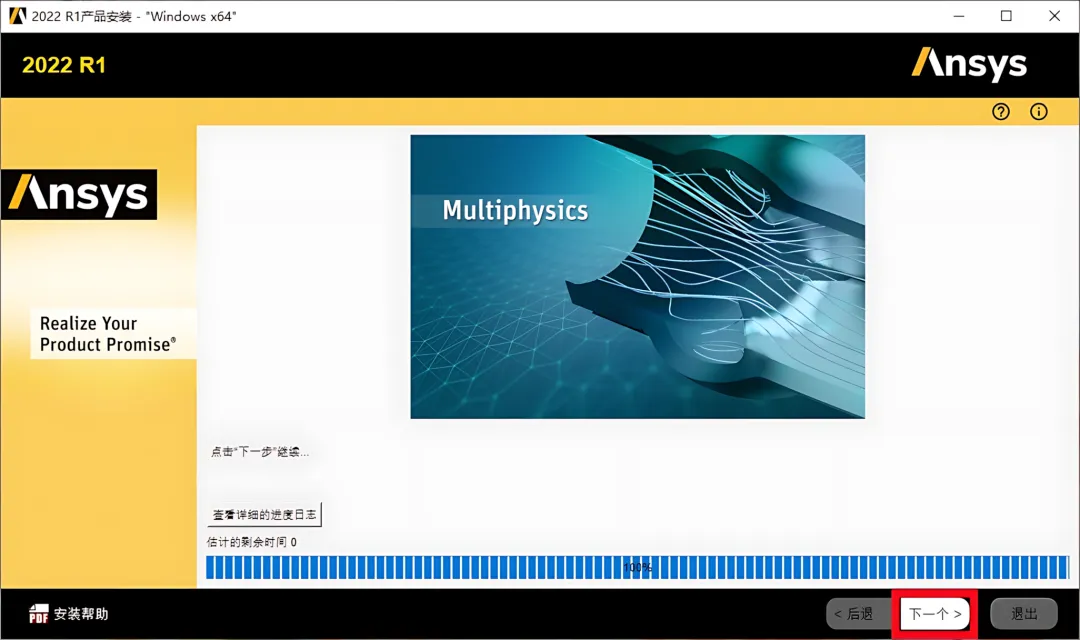This screenshot has width=1080, height=640.
Task: Click the 2022 R1 version label
Action: tap(64, 65)
